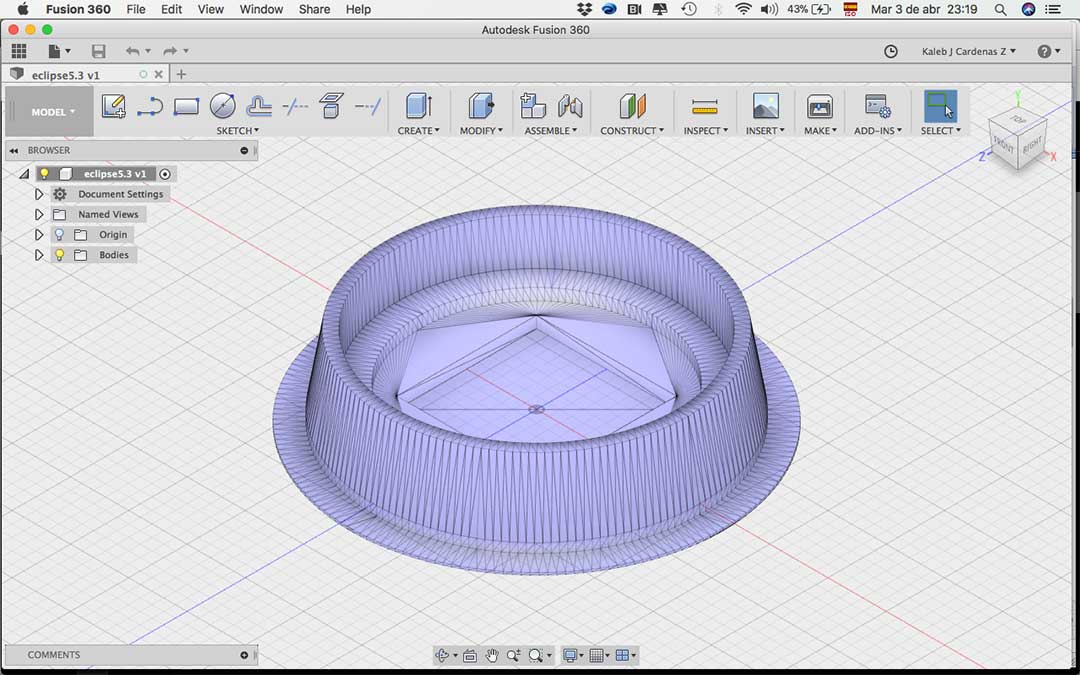Select the Create Sketch tool
Image resolution: width=1080 pixels, height=675 pixels.
(114, 106)
